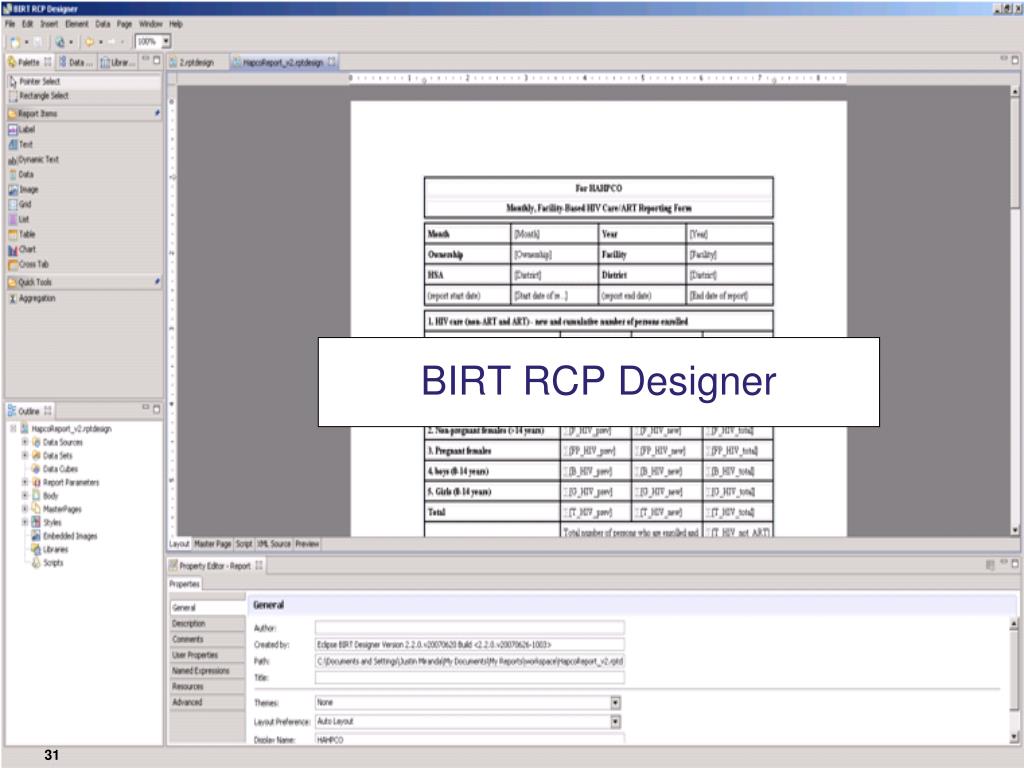Open the Data explorer panel tab
Viewport: 1024px width, 768px height.
[x=76, y=62]
